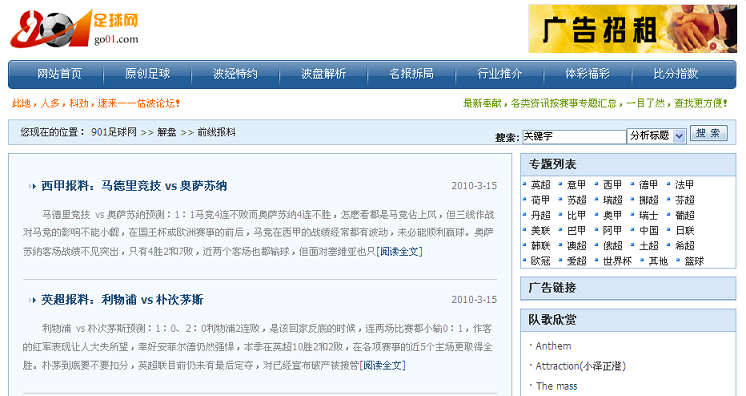Viewport: 746px width, 396px height.
Task: Open 欧冠 in the topic list
Action: pyautogui.click(x=540, y=261)
